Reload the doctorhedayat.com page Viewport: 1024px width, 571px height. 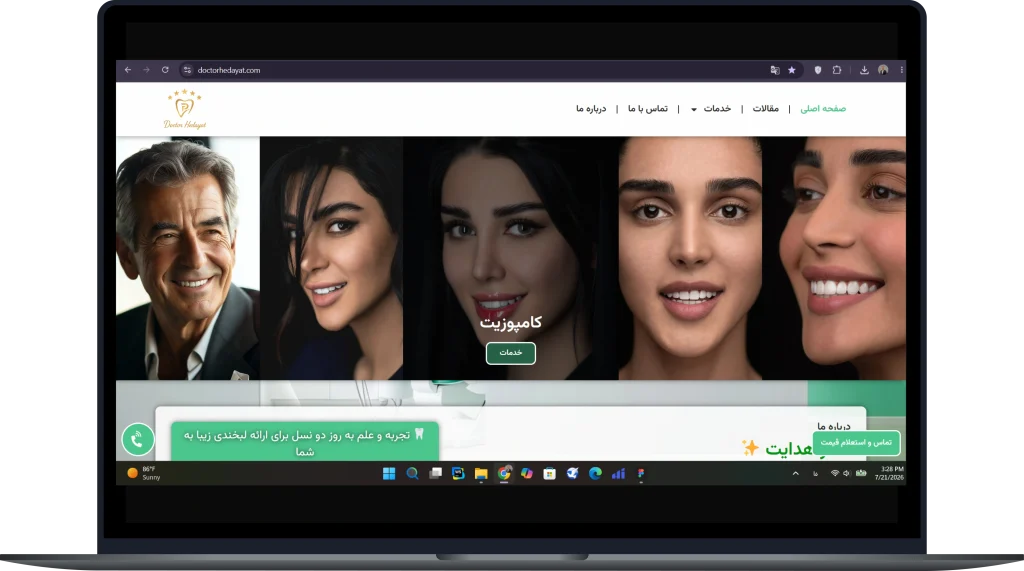point(165,70)
